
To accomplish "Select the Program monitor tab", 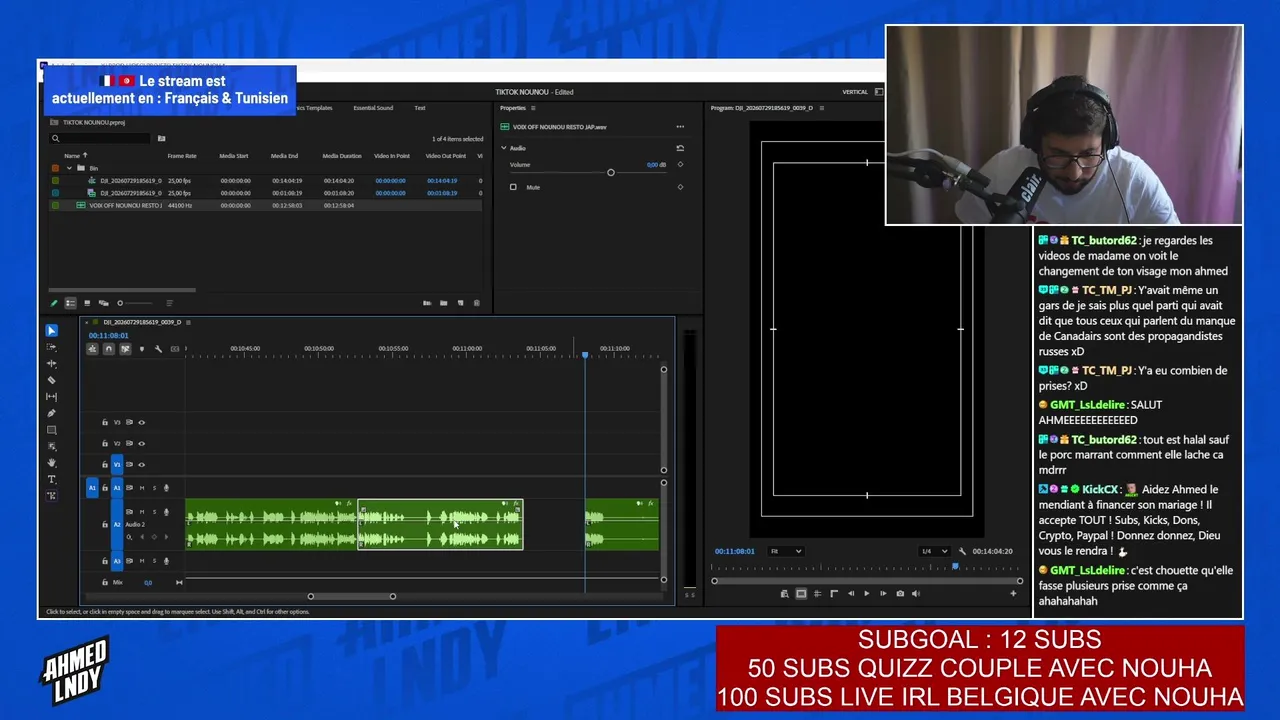I will (762, 108).
